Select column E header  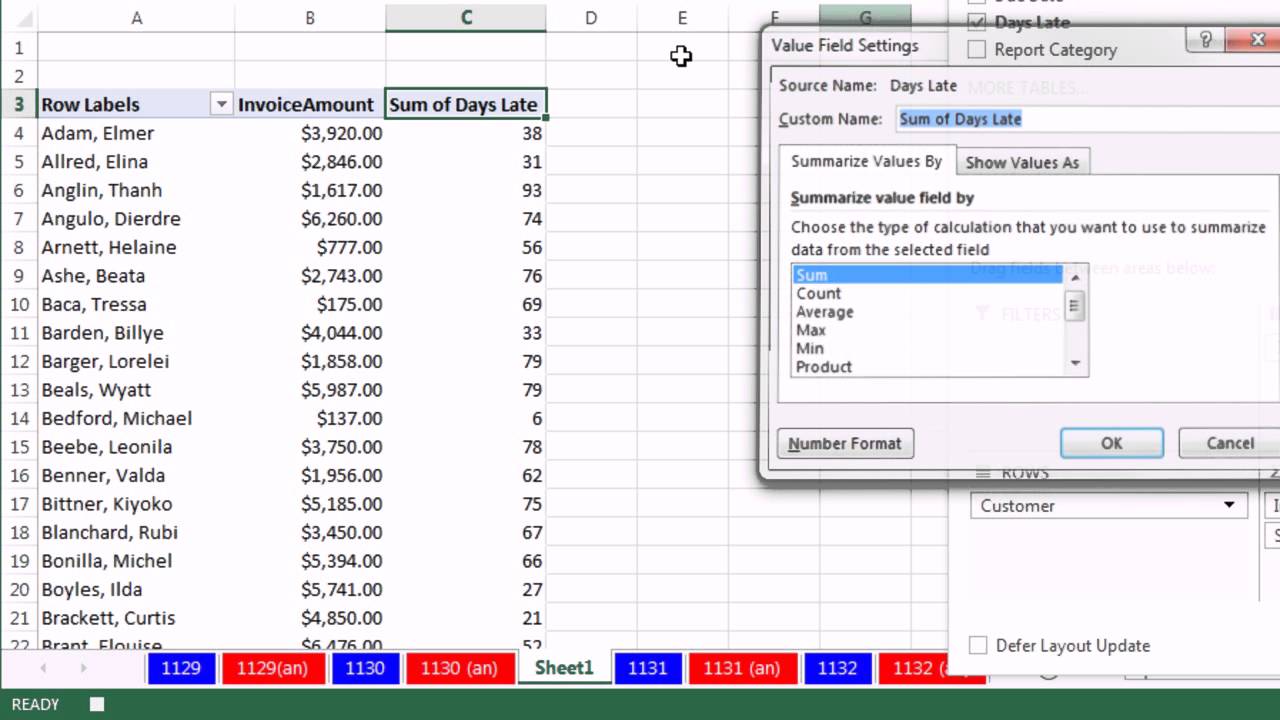682,18
